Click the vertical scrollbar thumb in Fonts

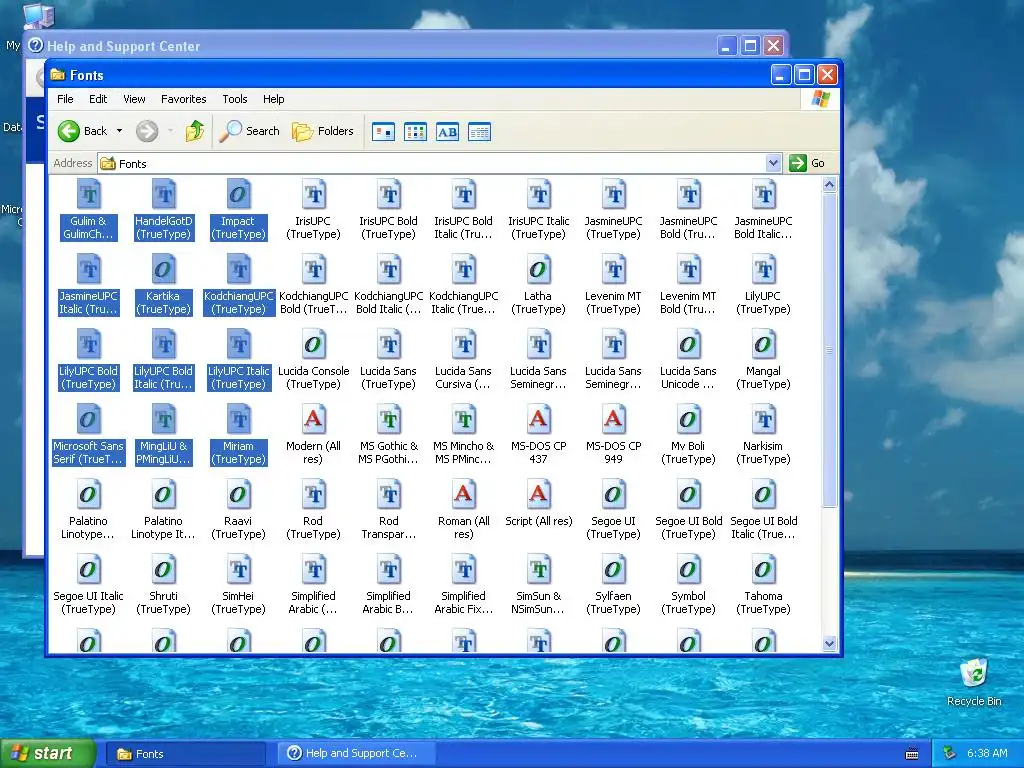coord(829,350)
